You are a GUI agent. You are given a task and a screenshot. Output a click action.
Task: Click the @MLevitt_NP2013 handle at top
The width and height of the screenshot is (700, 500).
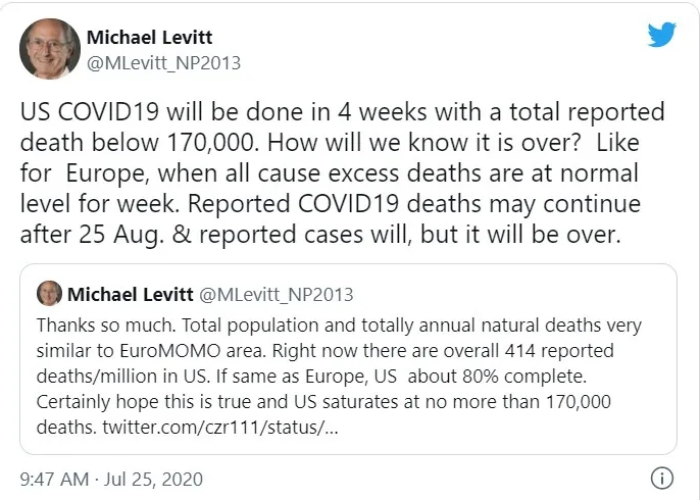pos(163,63)
